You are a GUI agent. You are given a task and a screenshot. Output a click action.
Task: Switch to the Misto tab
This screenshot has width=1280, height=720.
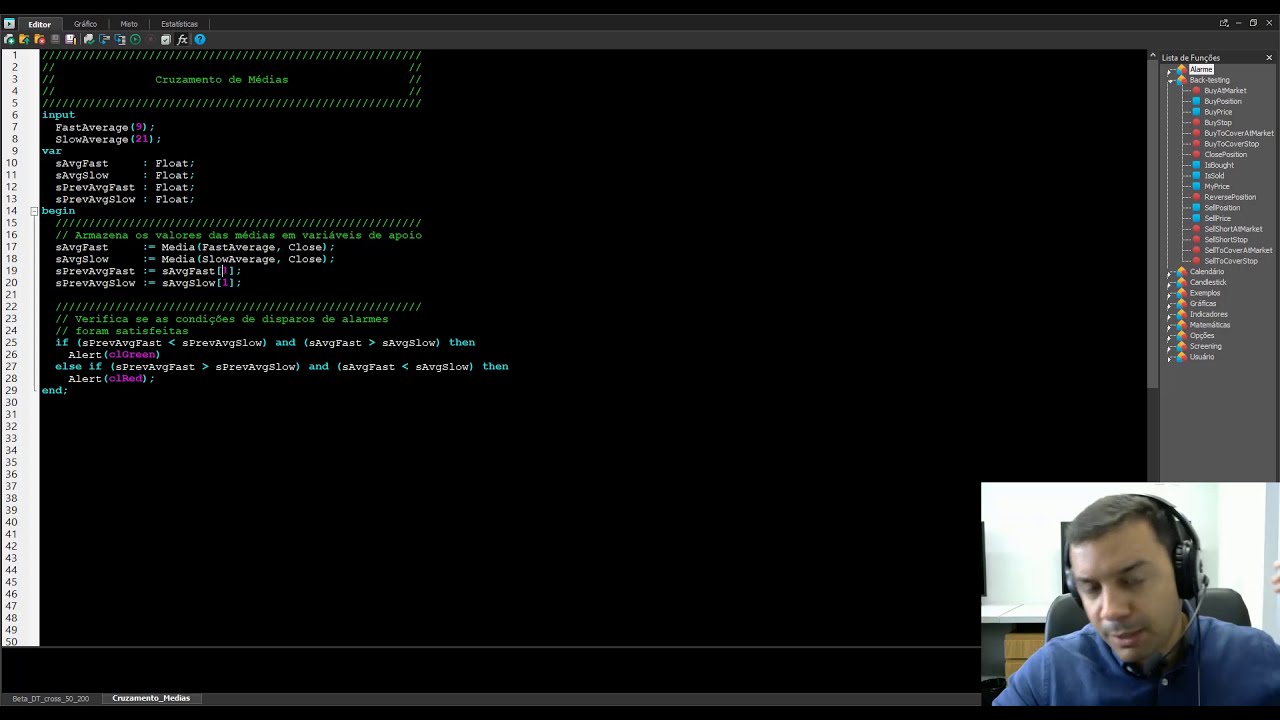(129, 23)
